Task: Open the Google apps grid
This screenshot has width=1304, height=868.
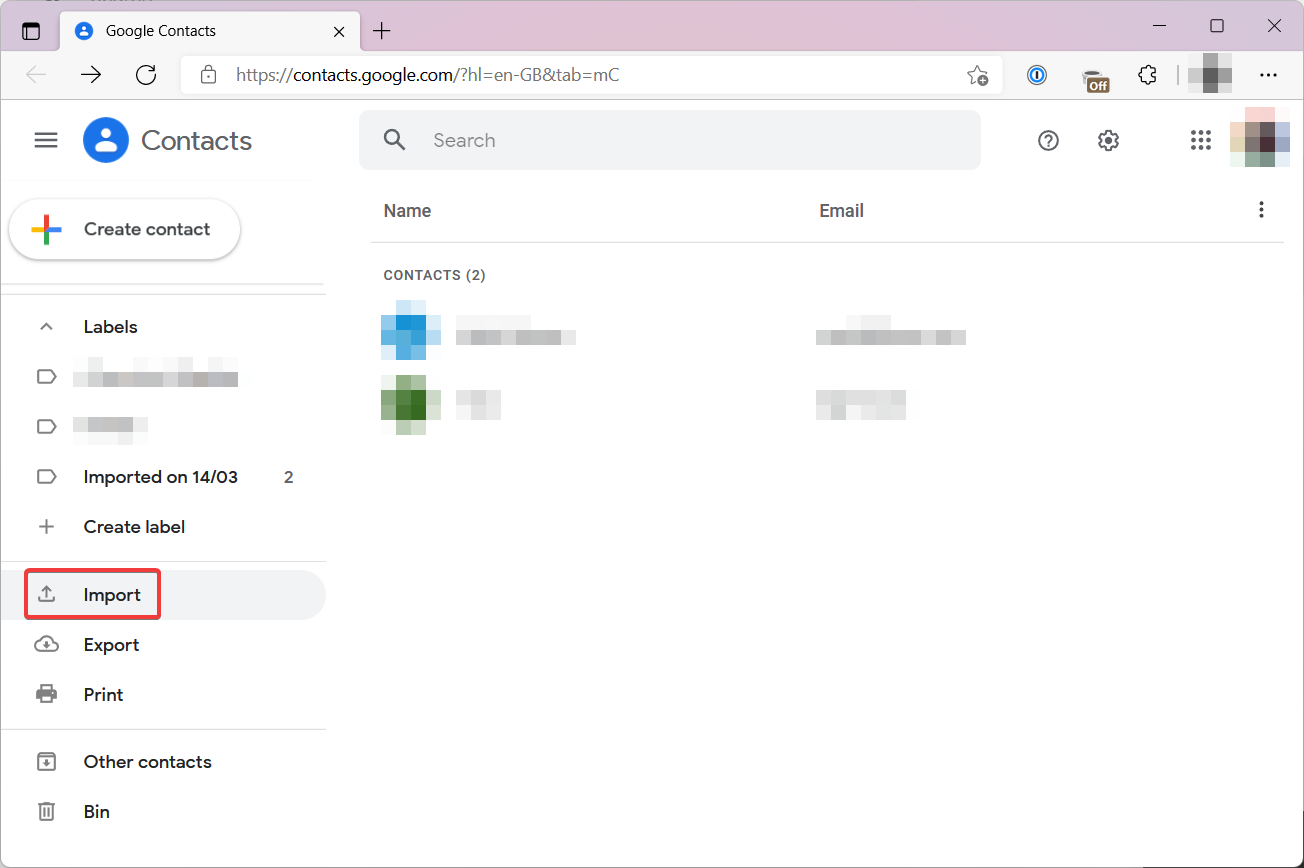Action: [1201, 141]
